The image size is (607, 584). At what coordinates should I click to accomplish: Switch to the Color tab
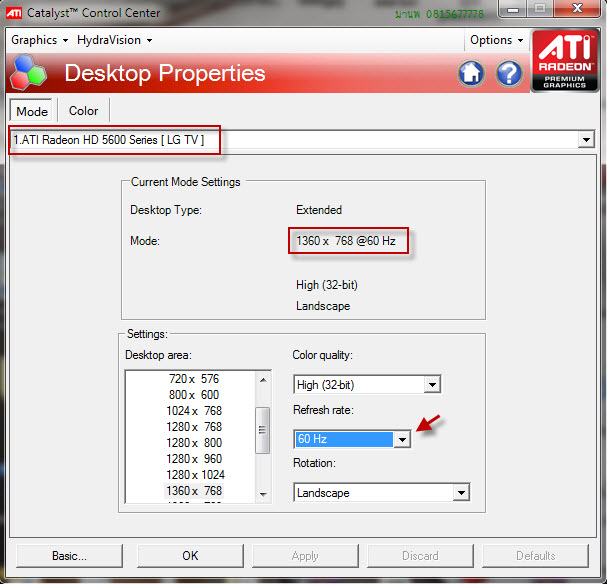click(x=83, y=111)
